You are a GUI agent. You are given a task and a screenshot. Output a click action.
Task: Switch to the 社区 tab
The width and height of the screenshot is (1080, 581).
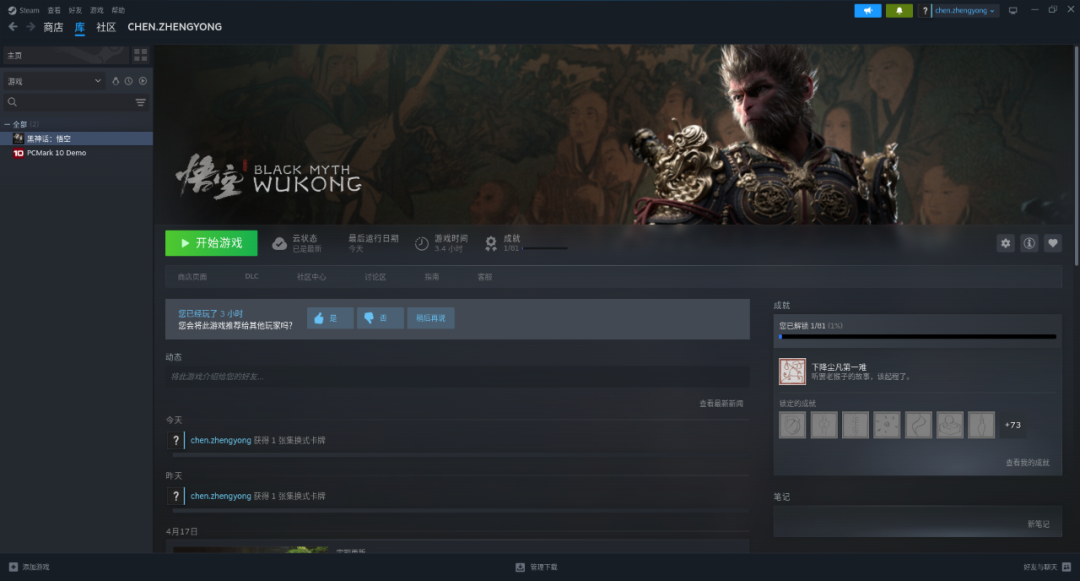[x=106, y=27]
